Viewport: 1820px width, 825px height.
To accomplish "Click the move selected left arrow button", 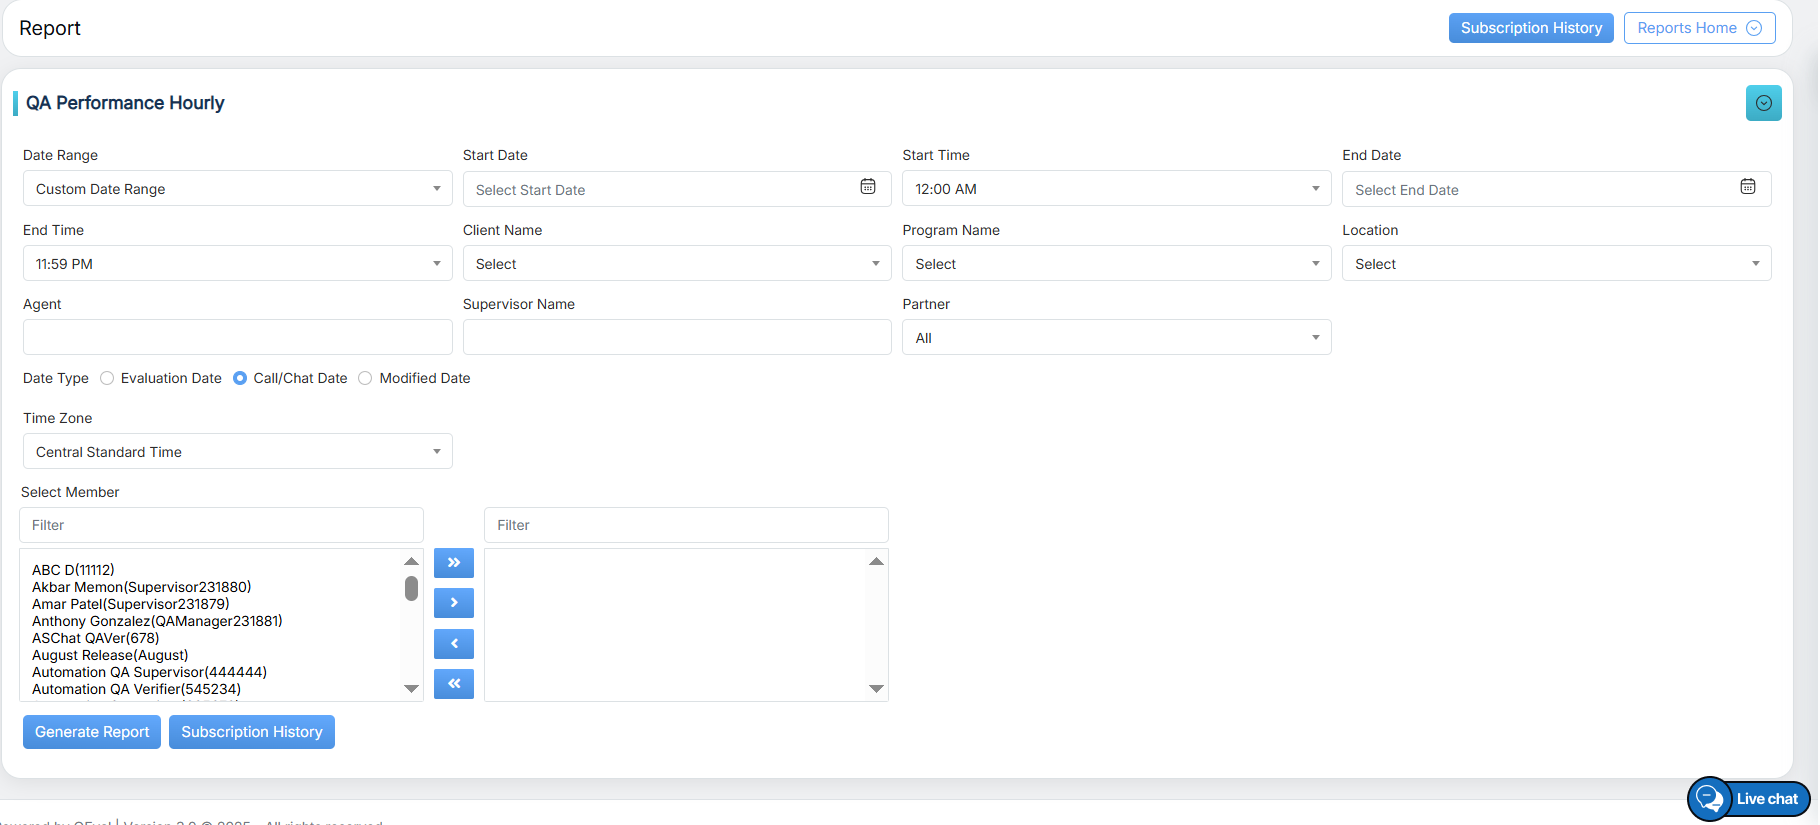I will click(x=453, y=644).
